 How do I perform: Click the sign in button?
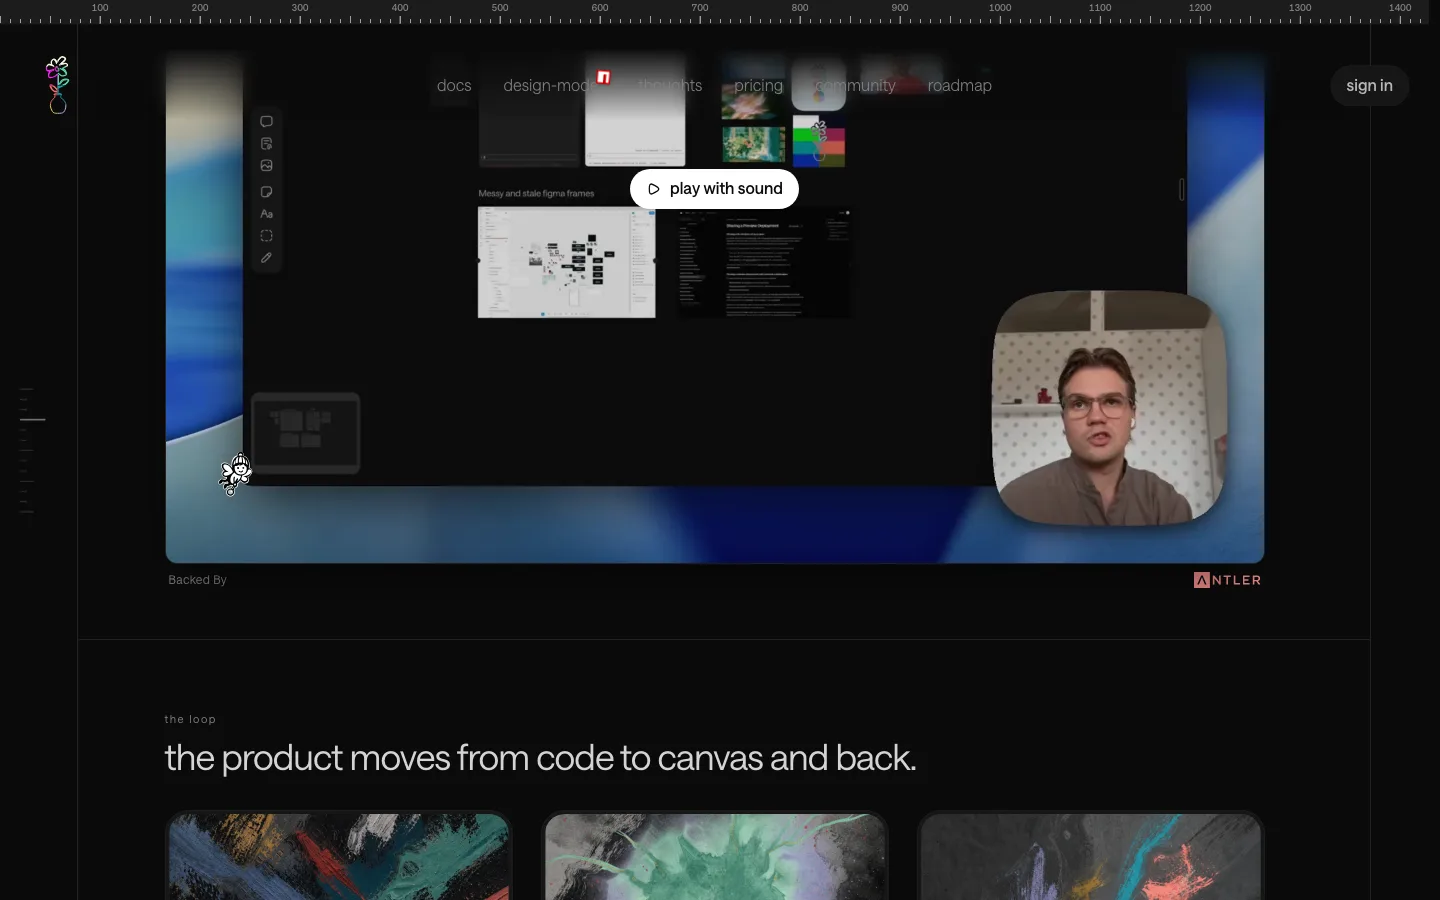(1369, 86)
